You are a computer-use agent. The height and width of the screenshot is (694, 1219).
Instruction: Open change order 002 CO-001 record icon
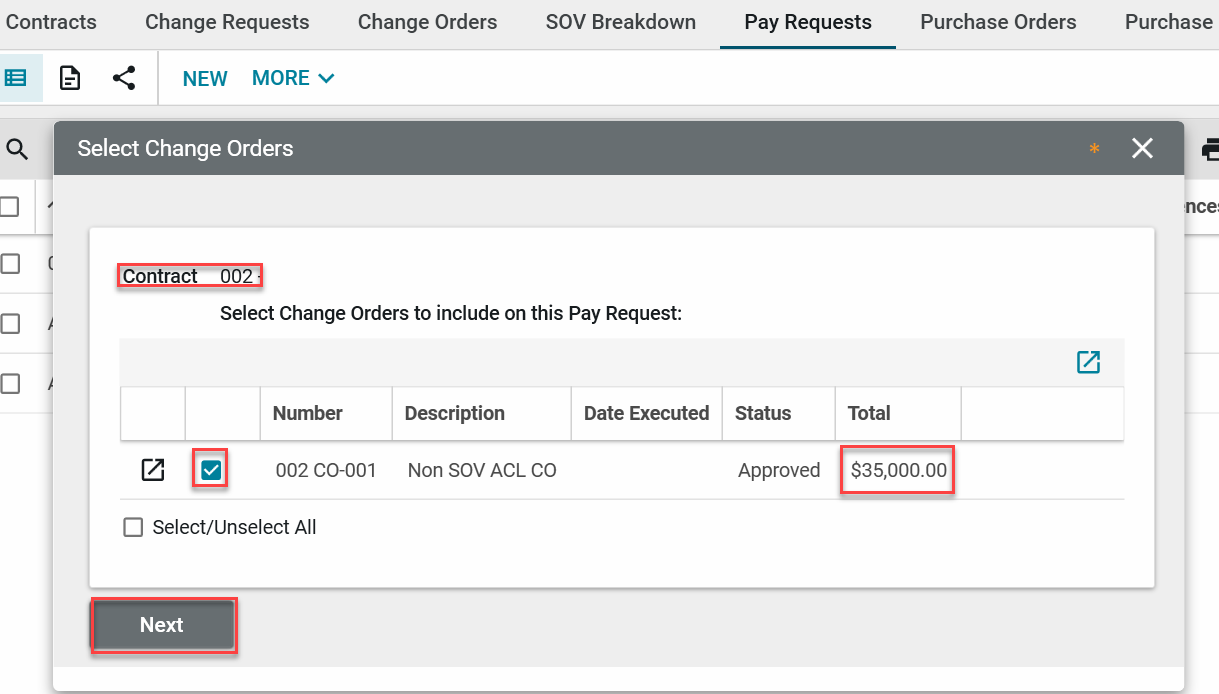[152, 470]
